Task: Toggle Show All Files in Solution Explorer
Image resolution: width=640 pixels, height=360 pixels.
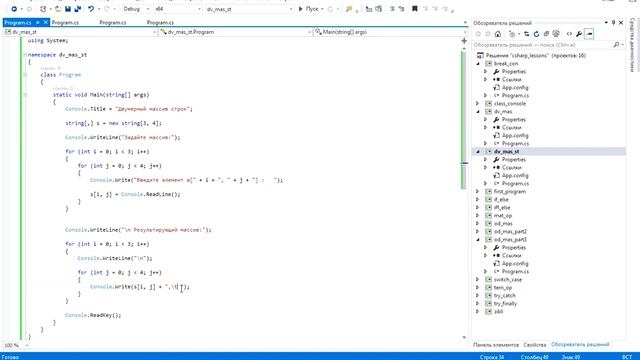Action: [556, 34]
